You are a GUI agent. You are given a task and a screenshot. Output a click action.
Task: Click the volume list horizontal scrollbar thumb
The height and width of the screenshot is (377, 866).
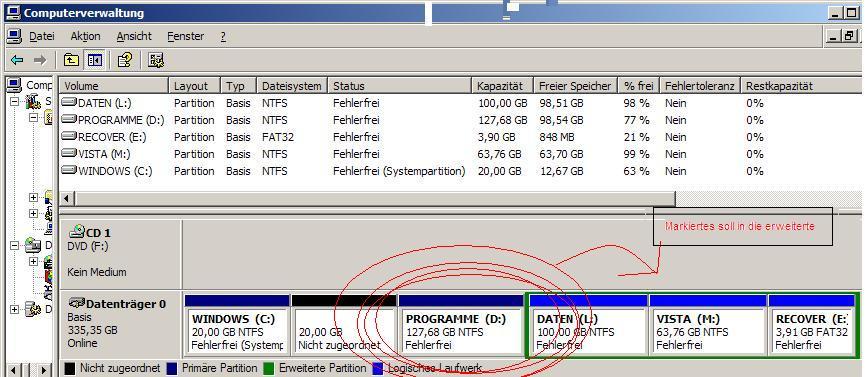(x=375, y=198)
